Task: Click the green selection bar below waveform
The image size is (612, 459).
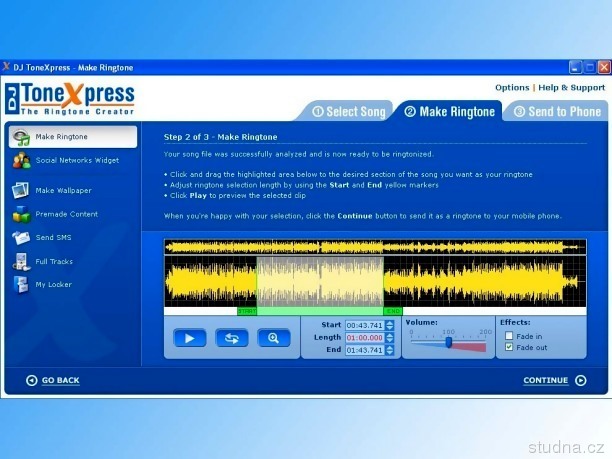Action: coord(320,311)
